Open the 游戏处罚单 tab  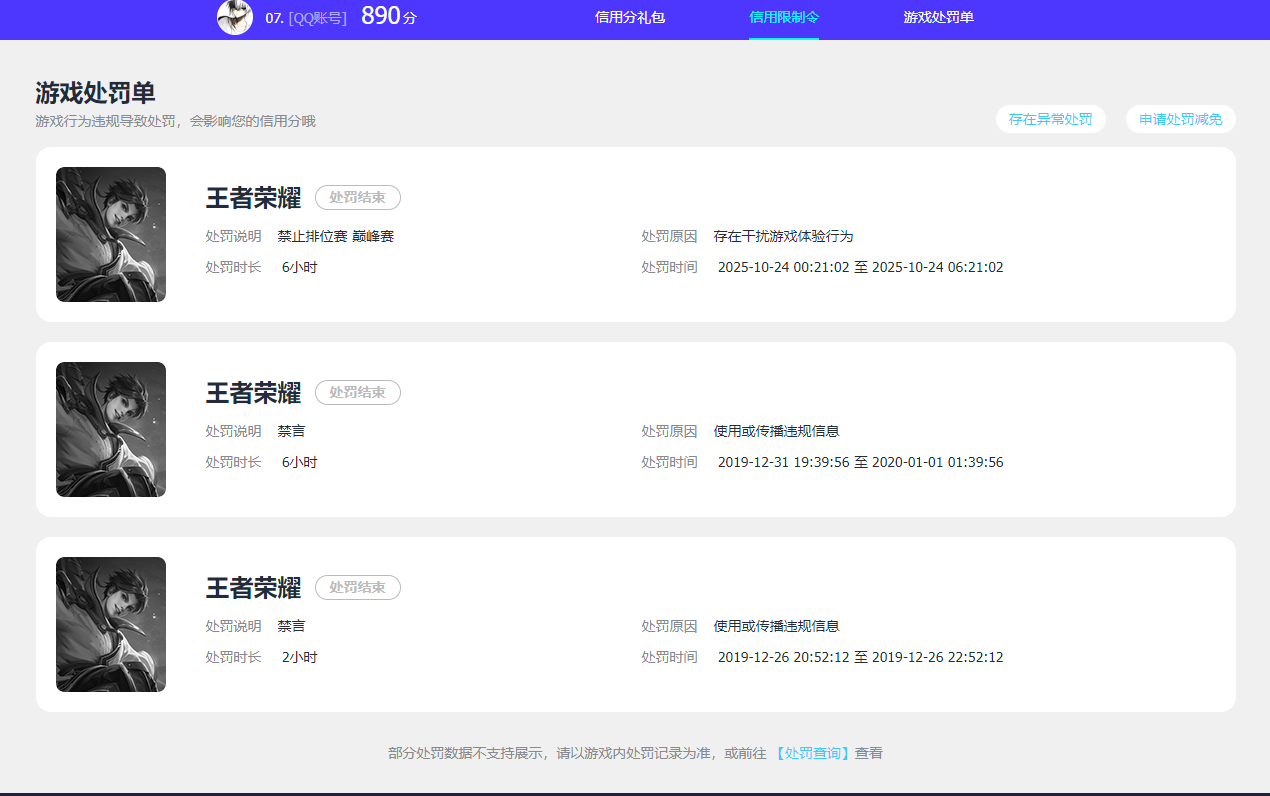[939, 17]
